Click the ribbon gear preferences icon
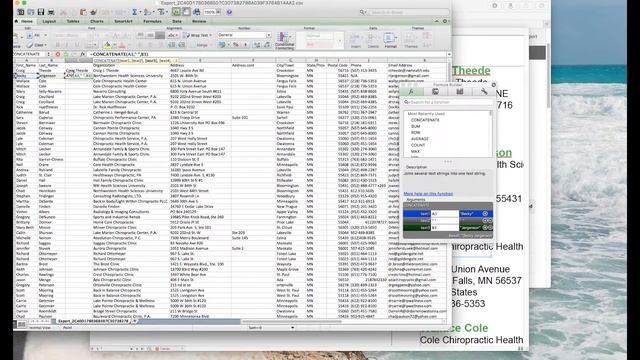 coord(444,21)
